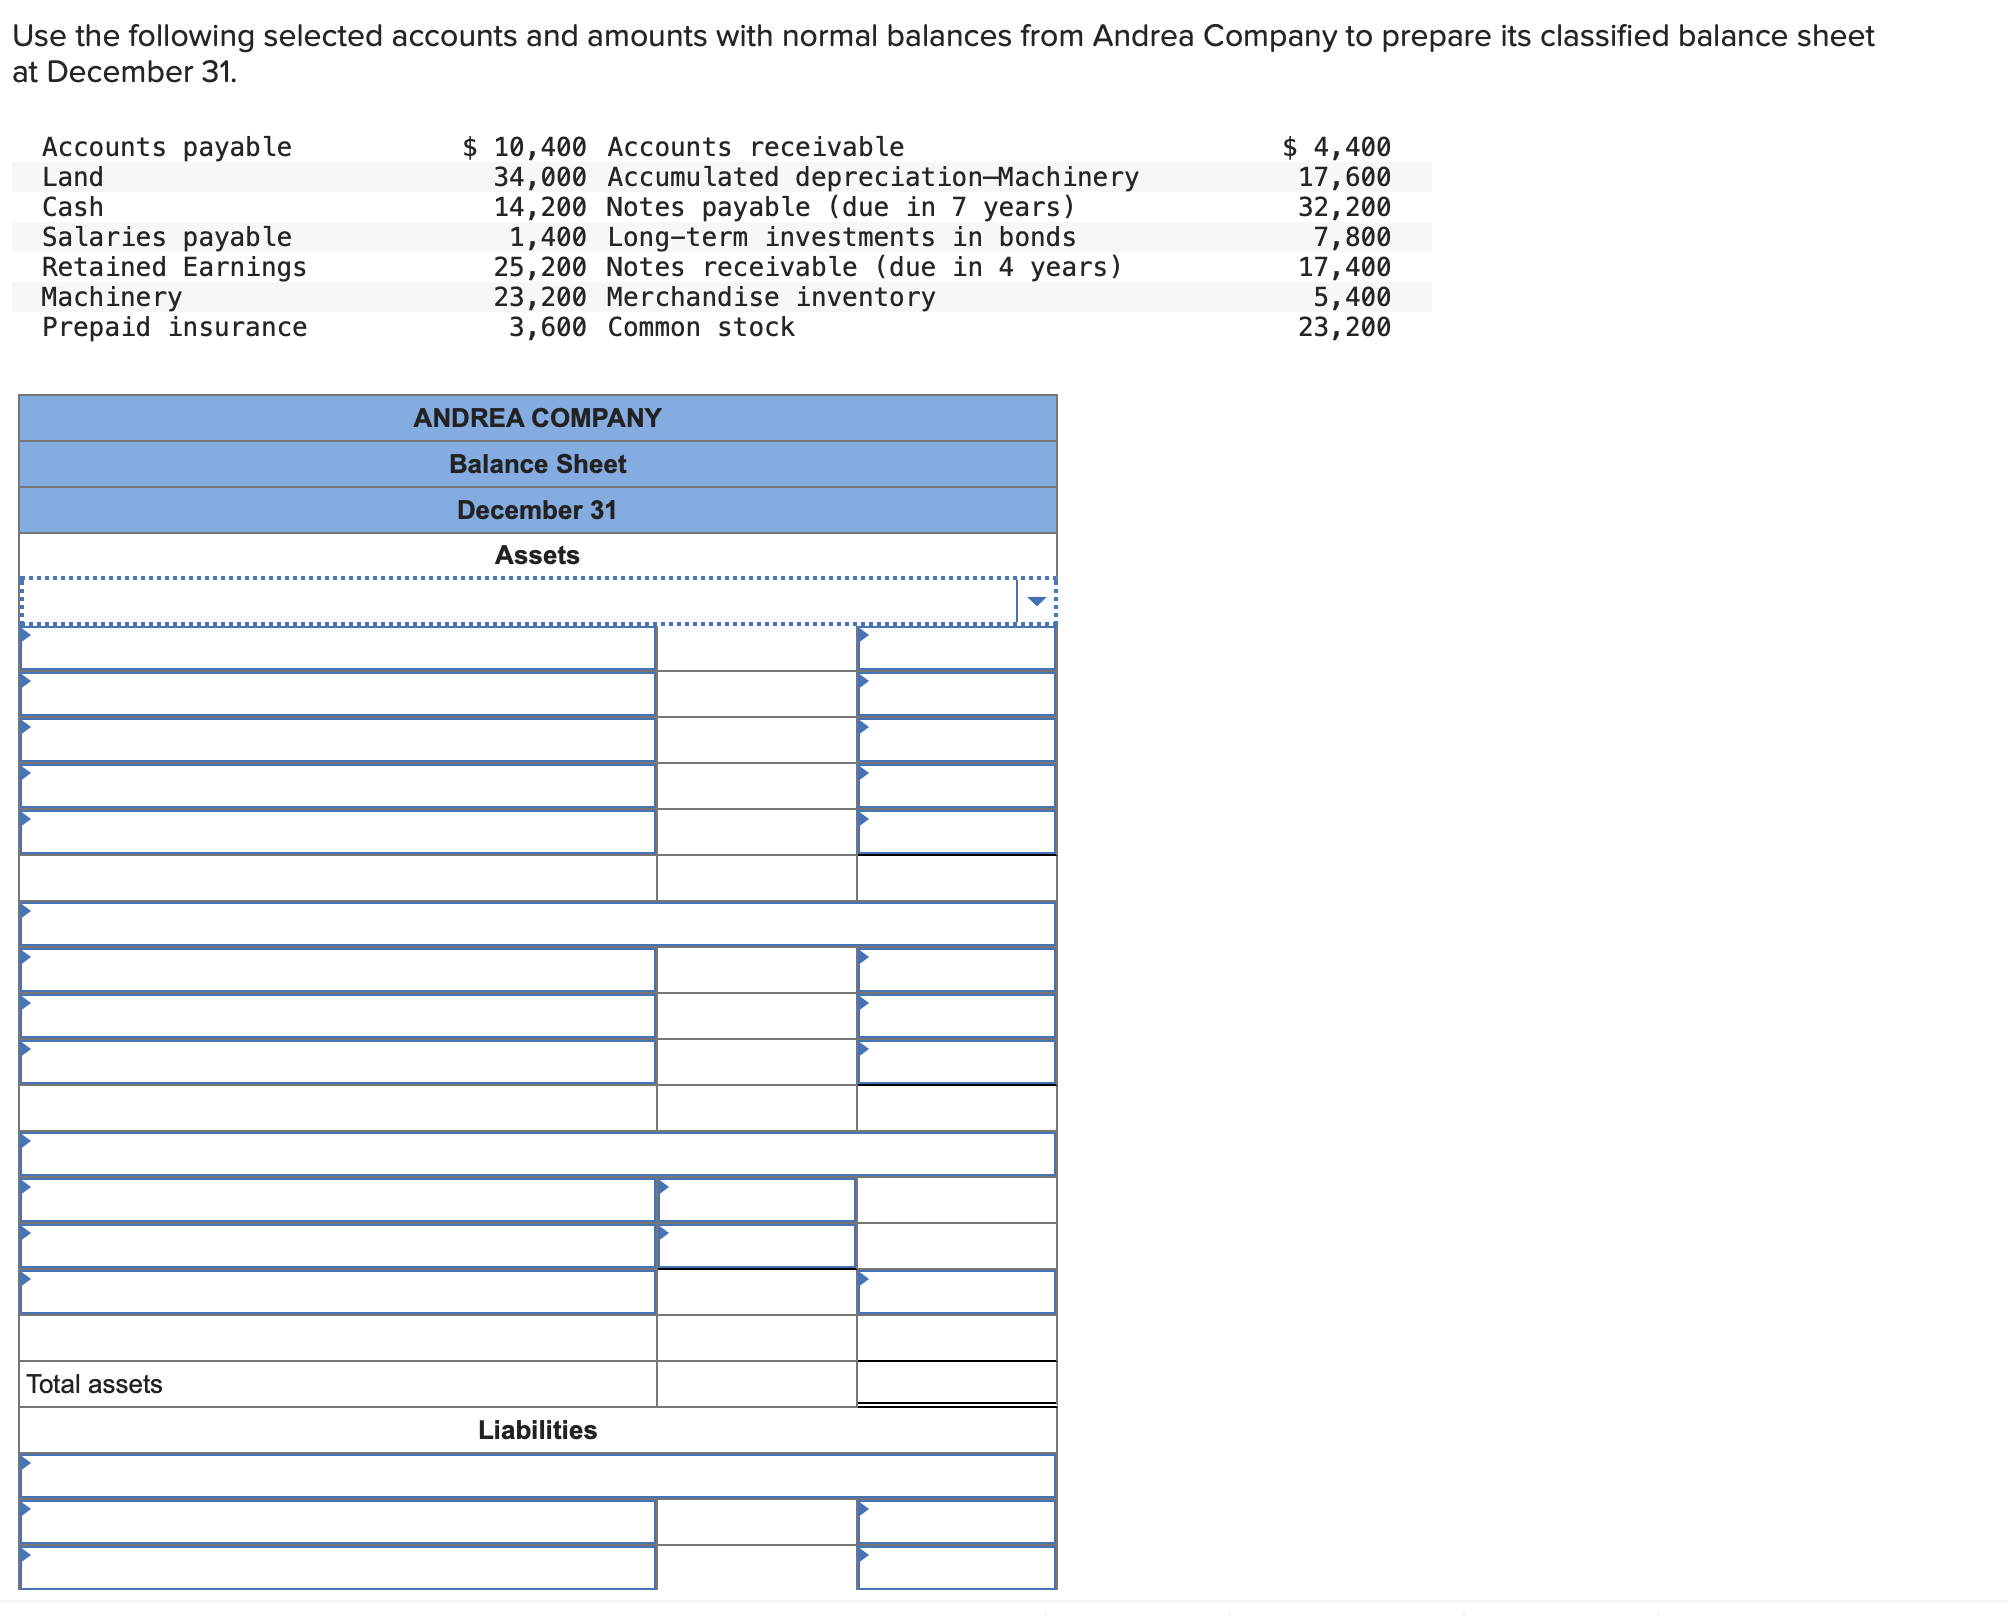This screenshot has height=1616, width=2008.
Task: Click the Assets section heading
Action: coord(538,555)
